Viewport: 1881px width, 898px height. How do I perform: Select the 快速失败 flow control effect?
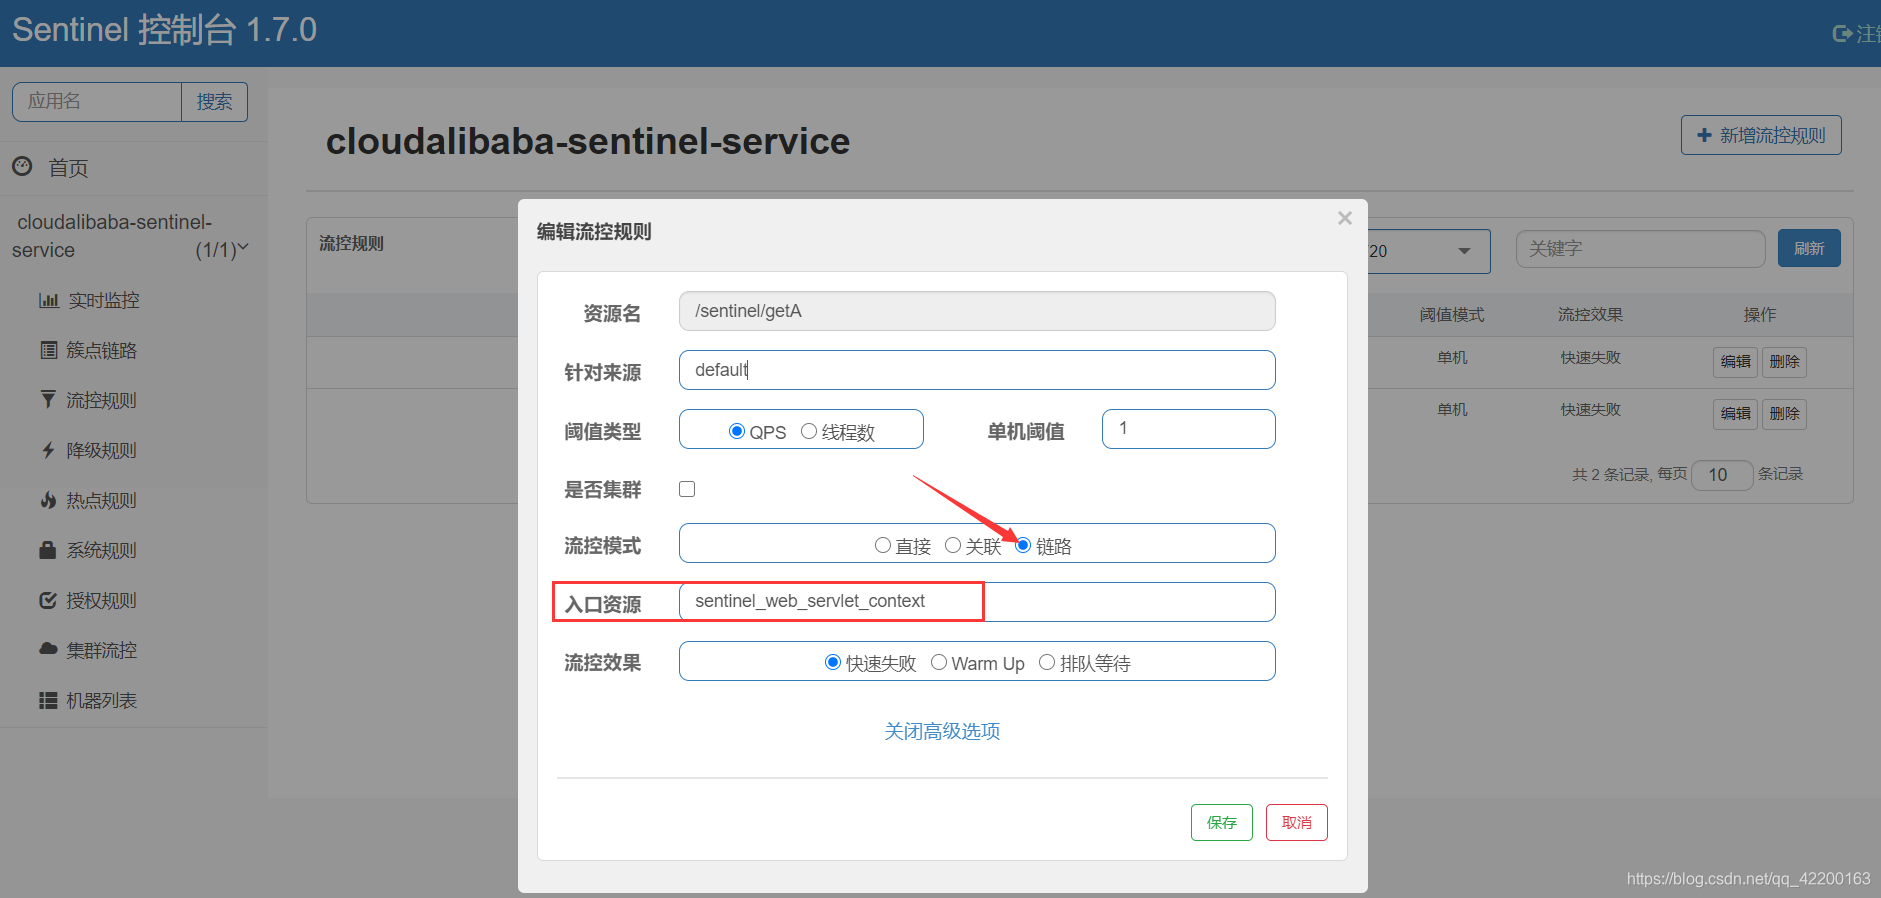pyautogui.click(x=833, y=662)
